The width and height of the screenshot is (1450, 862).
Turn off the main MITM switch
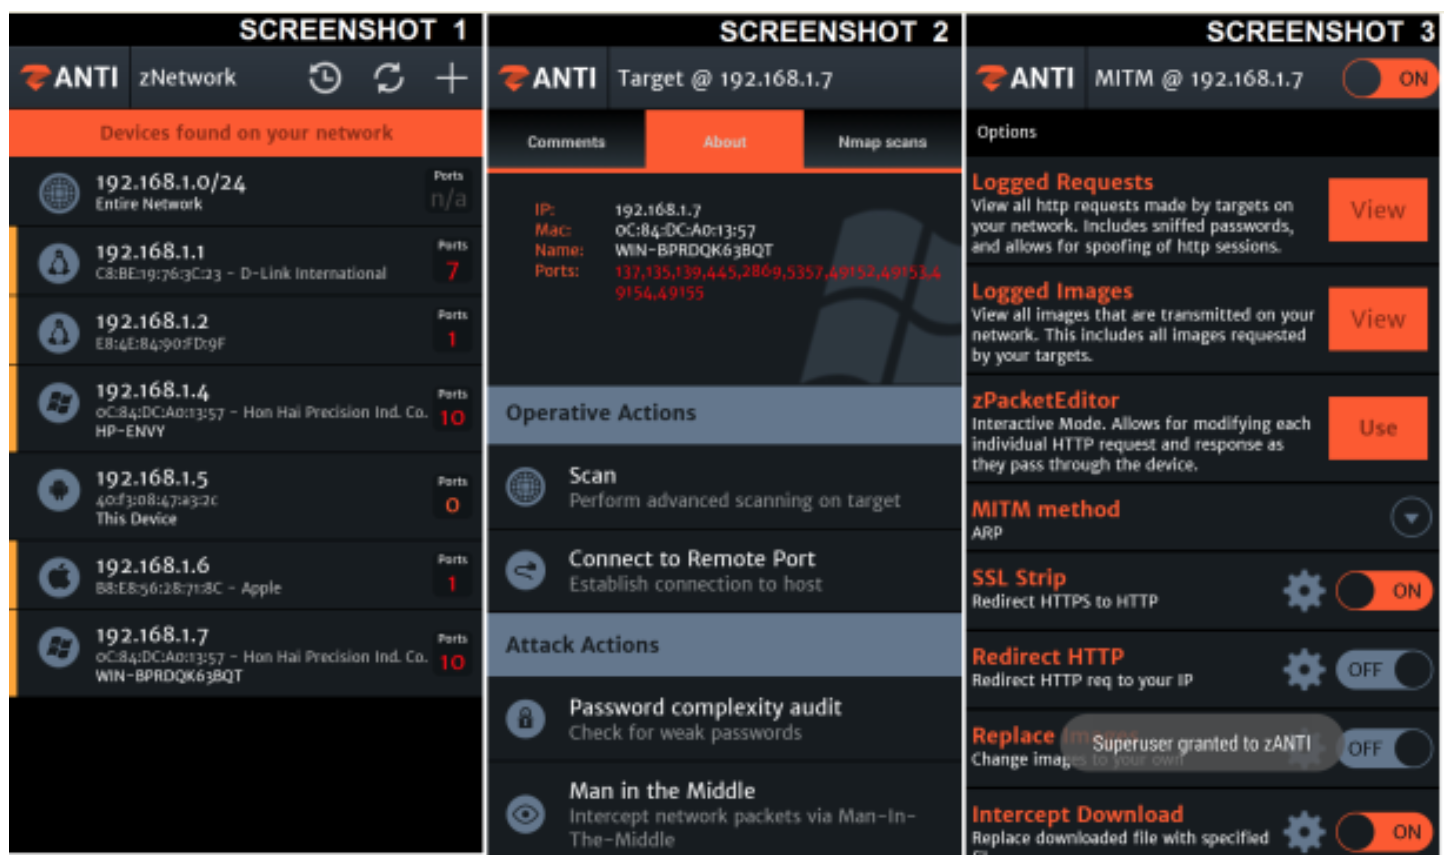pyautogui.click(x=1390, y=79)
